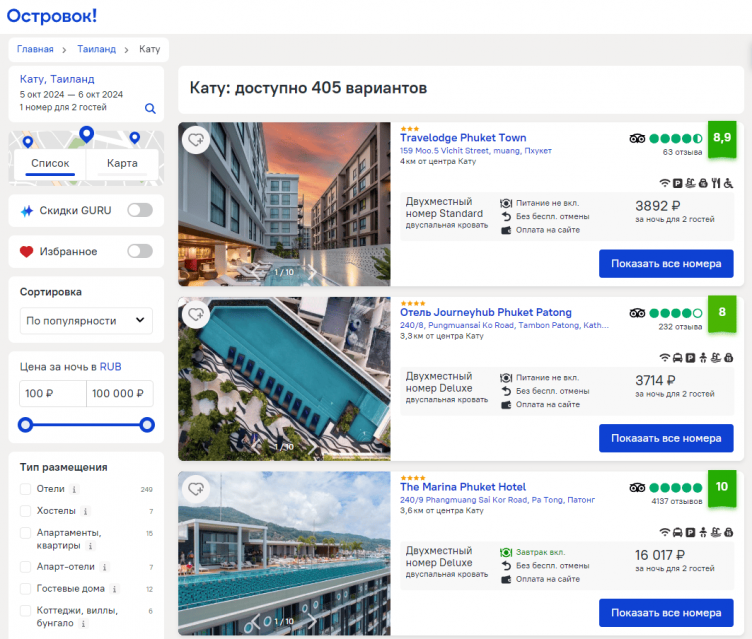
Task: Enable the Скидки GURU toggle
Action: pos(139,210)
